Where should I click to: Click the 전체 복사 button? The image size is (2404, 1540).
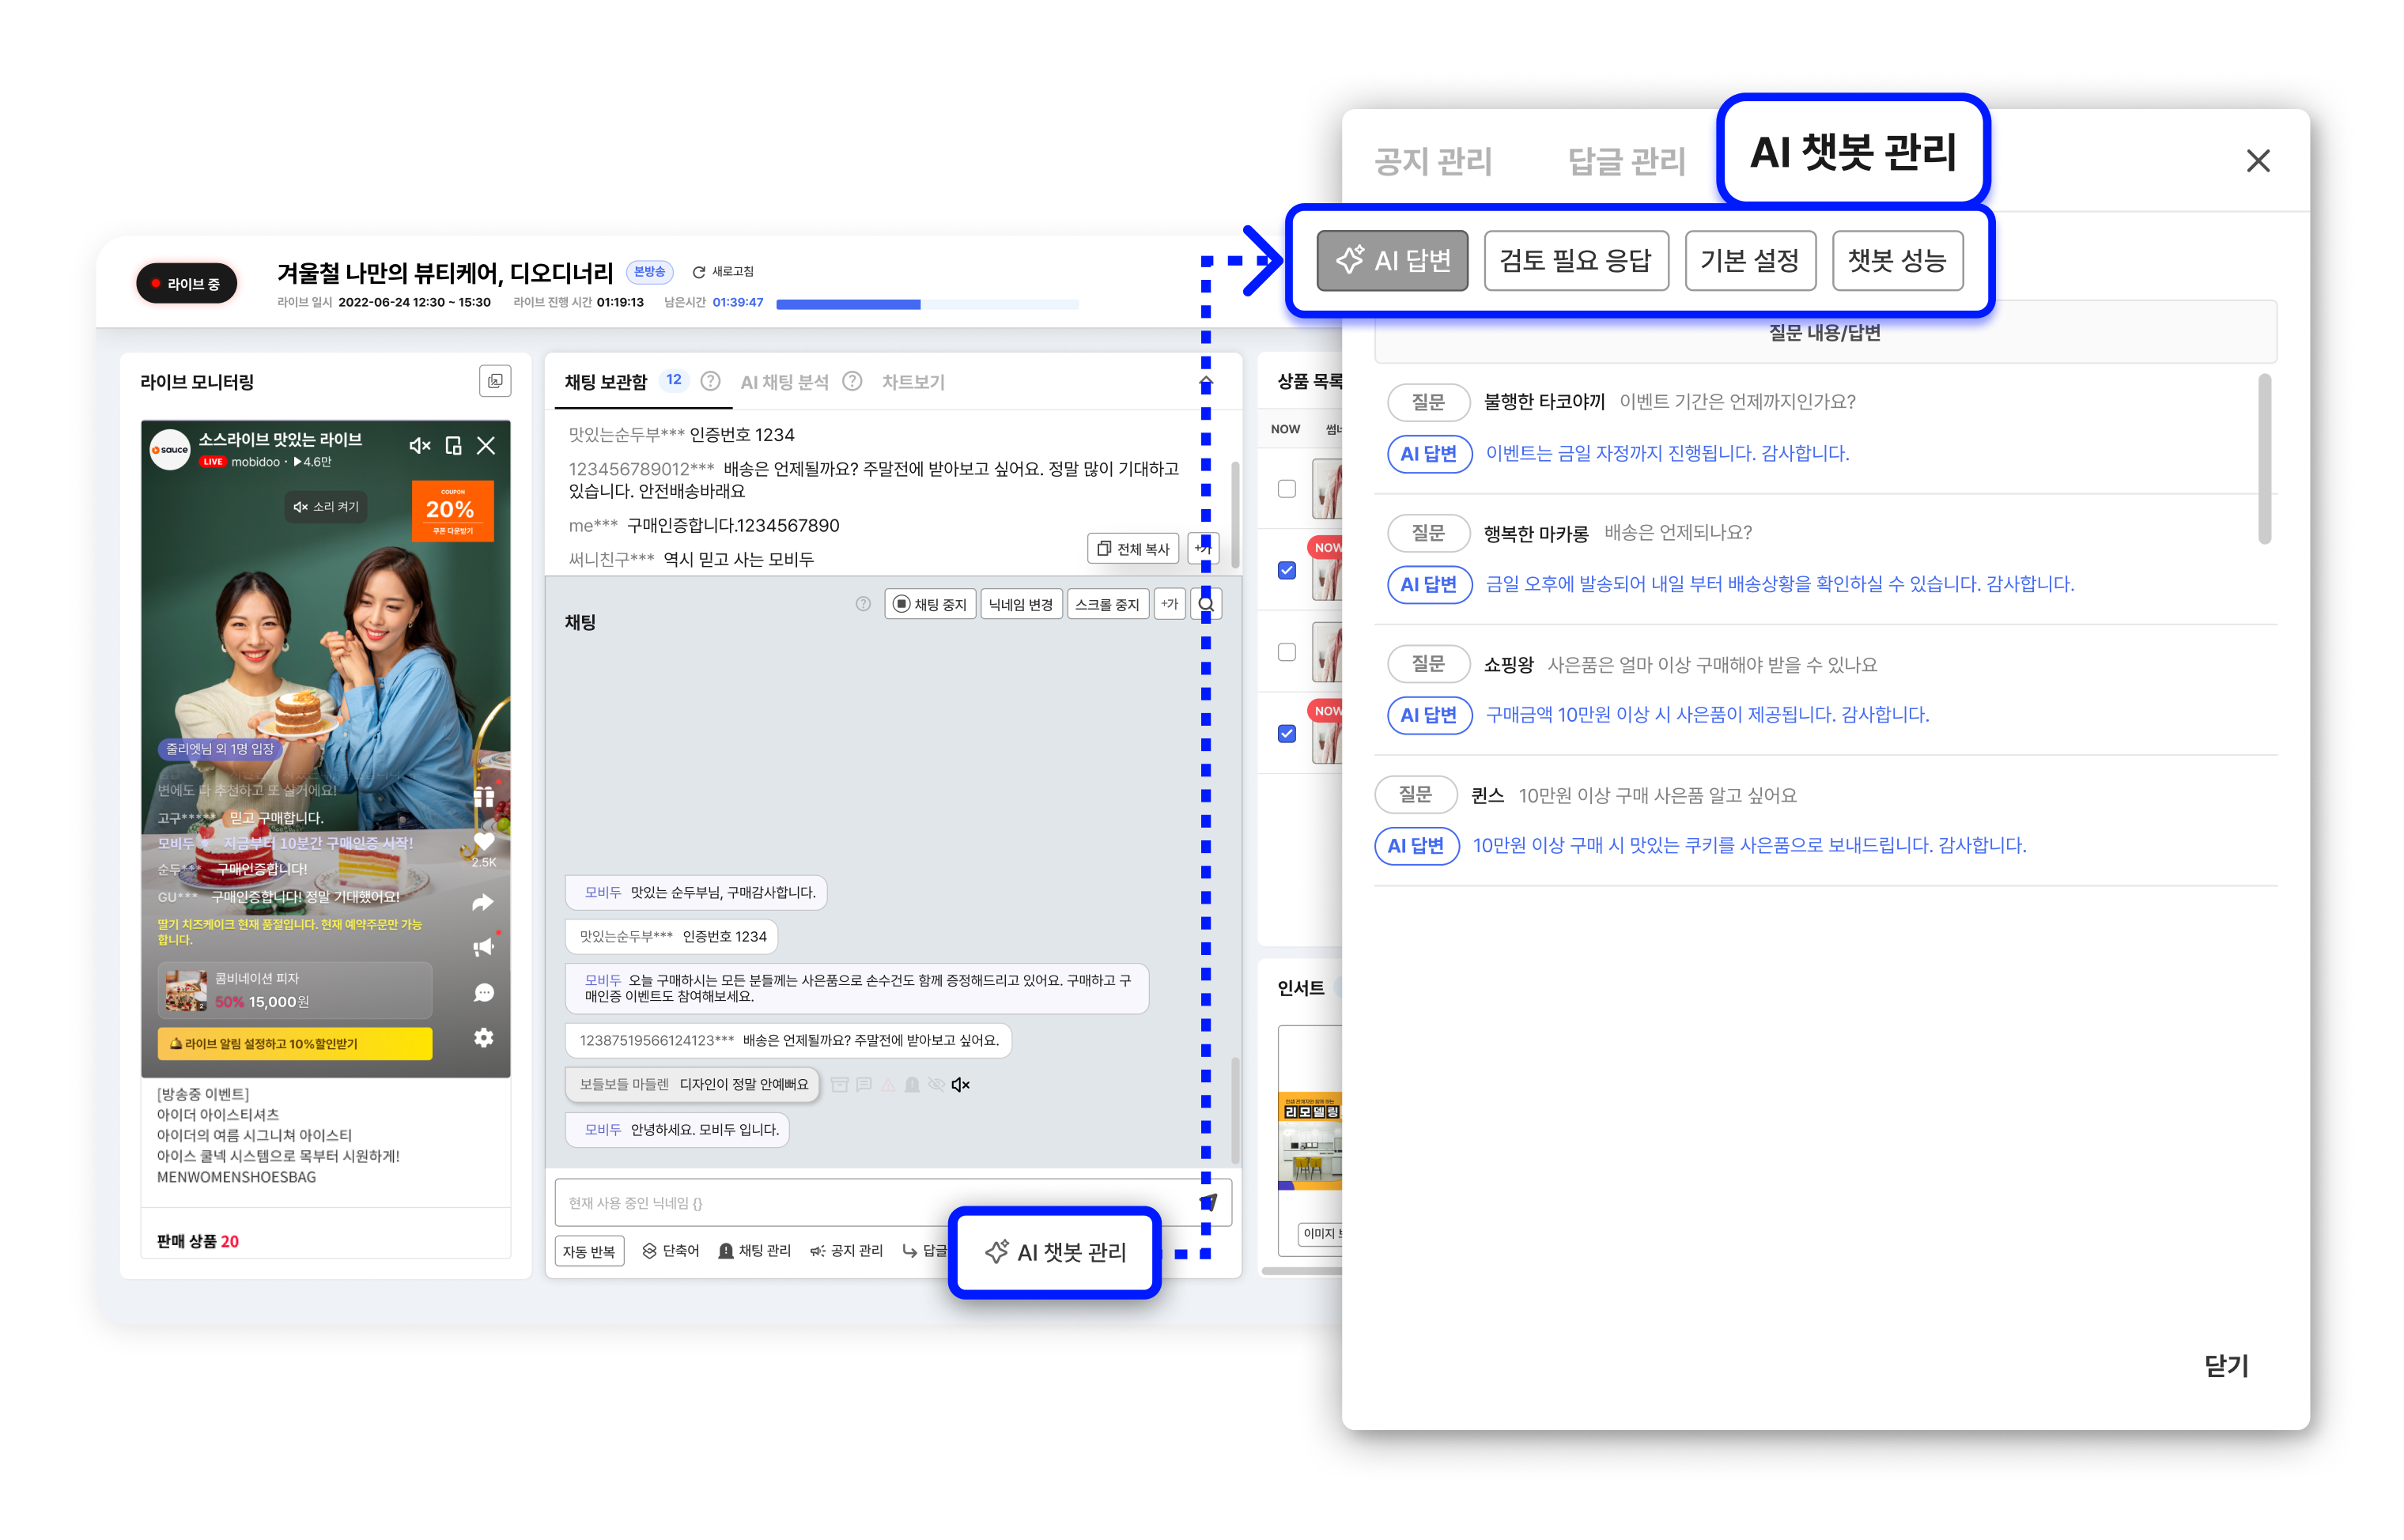click(x=1133, y=549)
